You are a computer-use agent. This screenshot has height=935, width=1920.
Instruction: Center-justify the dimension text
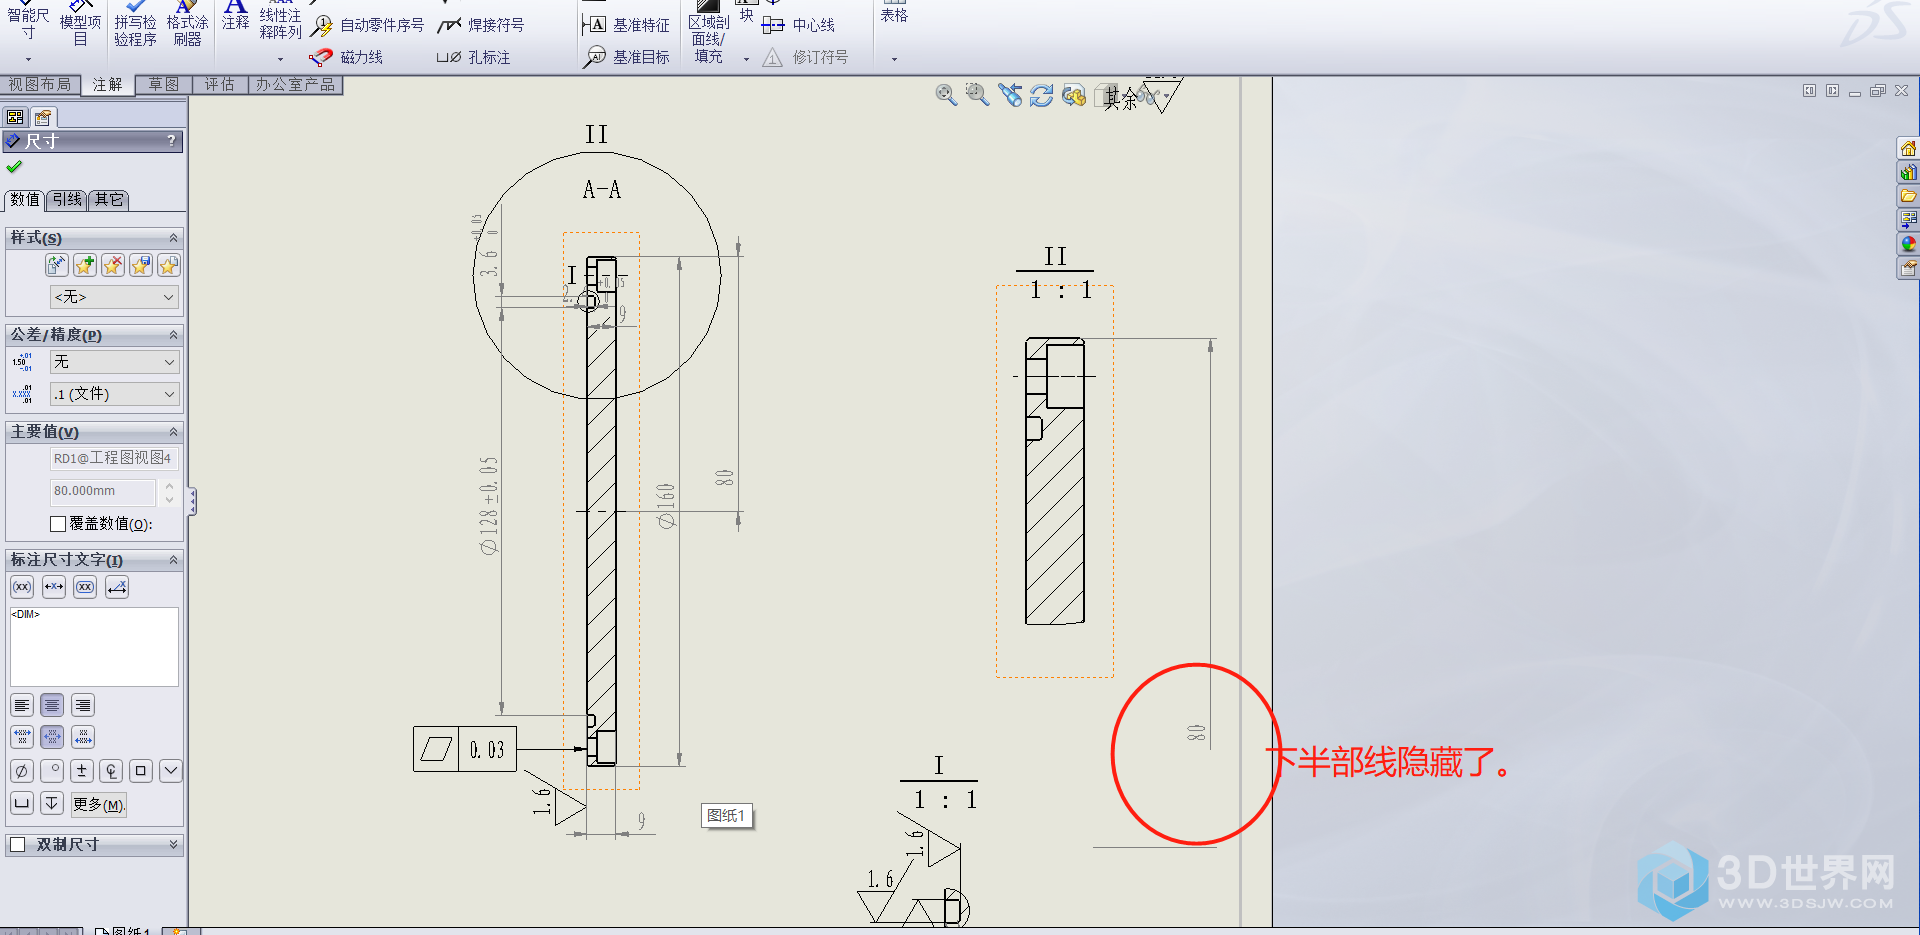click(x=52, y=705)
